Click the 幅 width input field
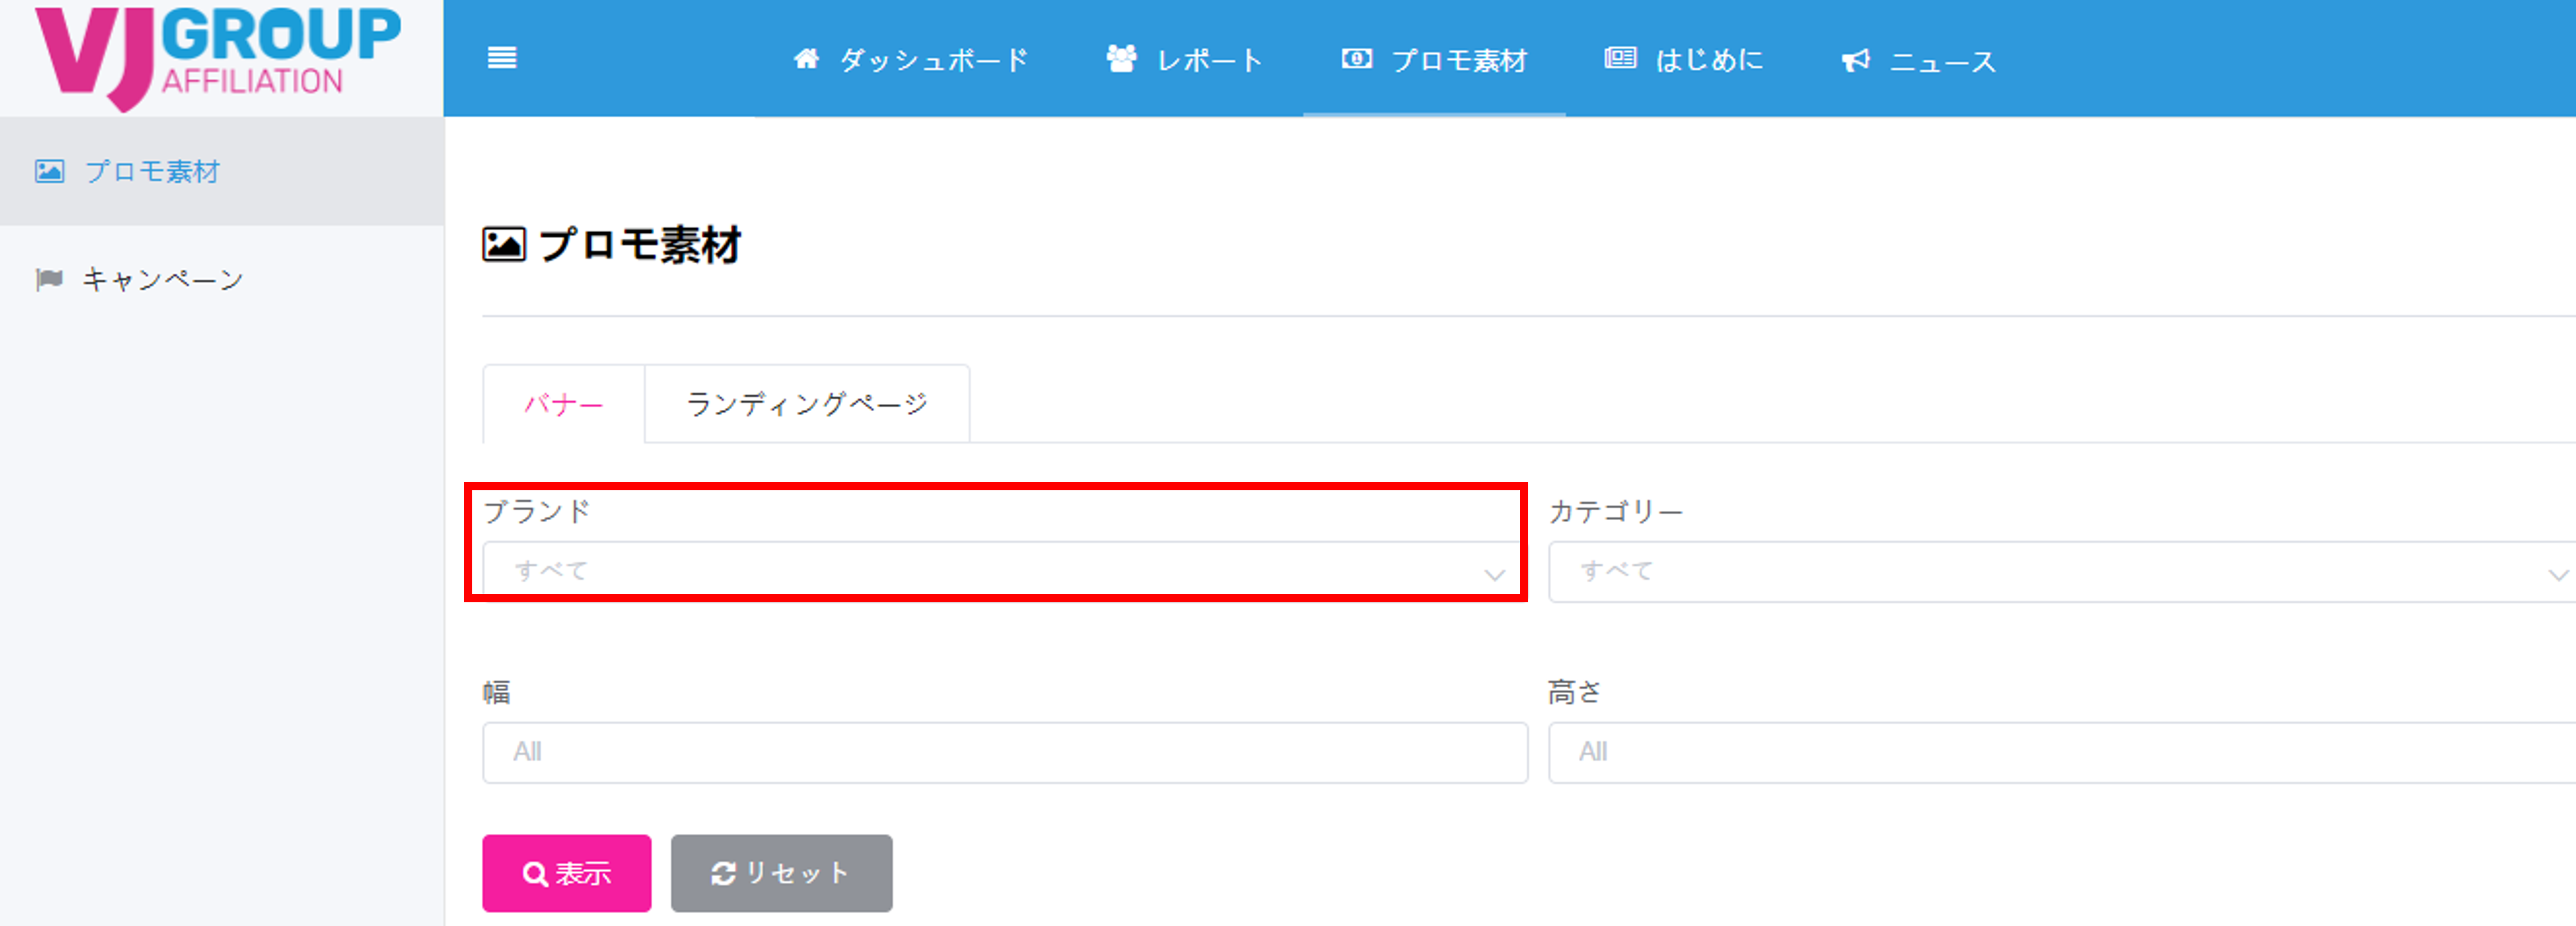 (1004, 752)
